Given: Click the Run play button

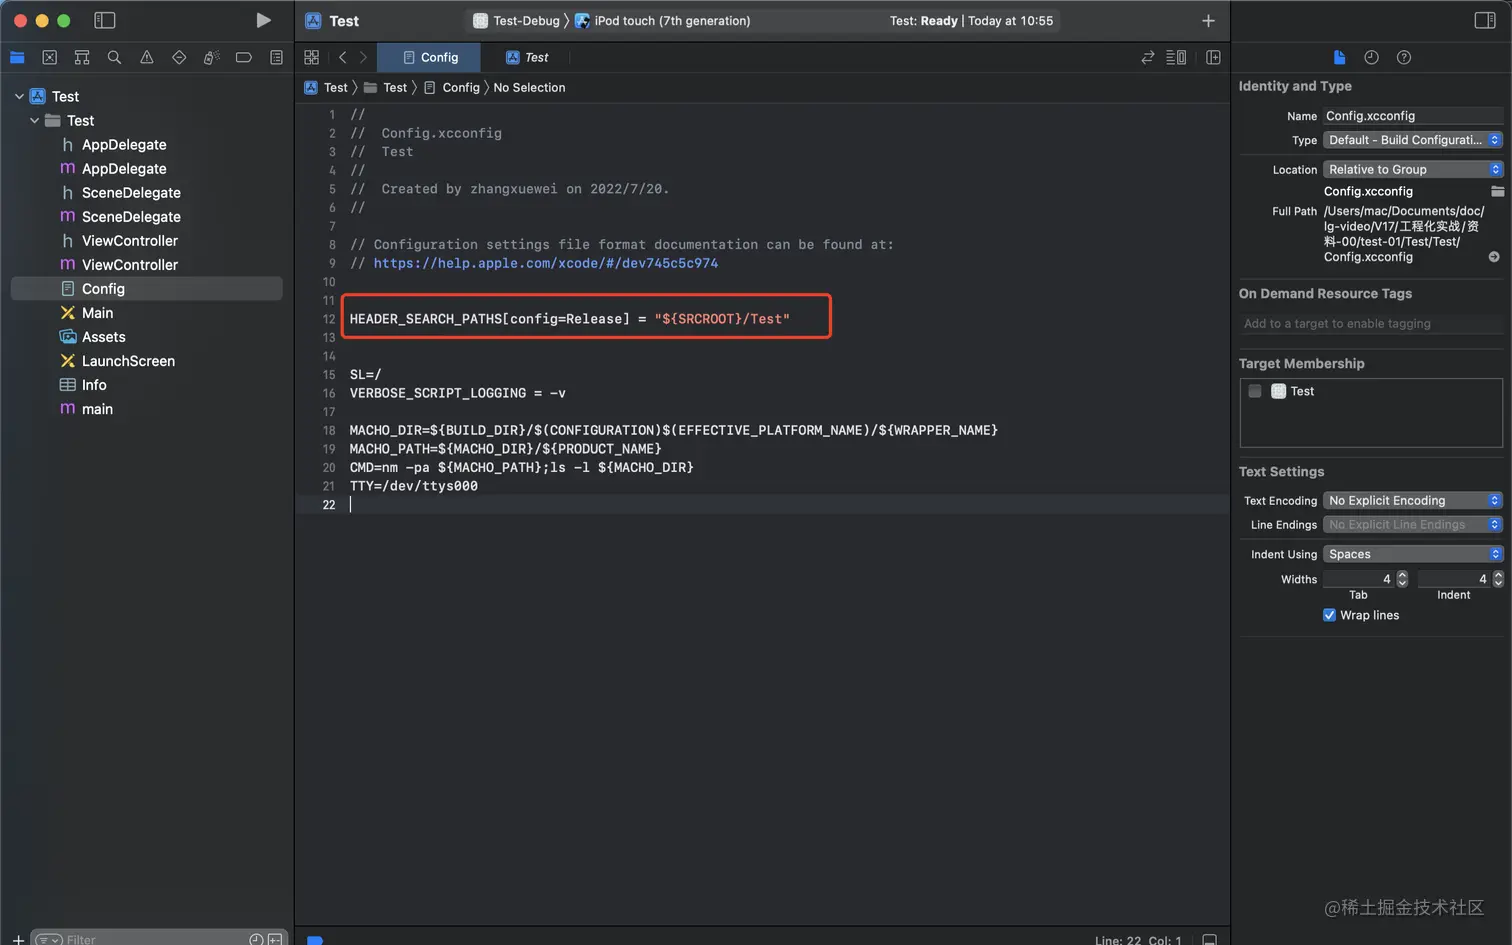Looking at the screenshot, I should (x=263, y=20).
